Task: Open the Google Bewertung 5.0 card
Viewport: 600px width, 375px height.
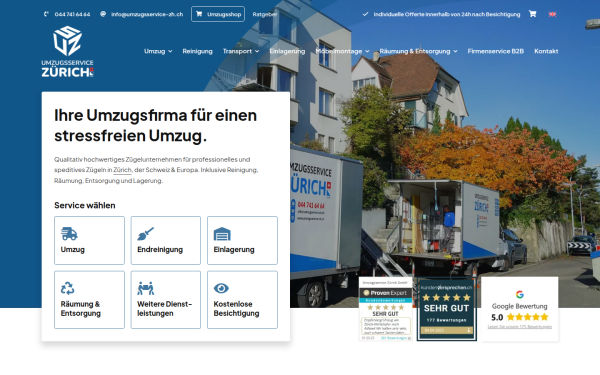Action: [x=520, y=309]
